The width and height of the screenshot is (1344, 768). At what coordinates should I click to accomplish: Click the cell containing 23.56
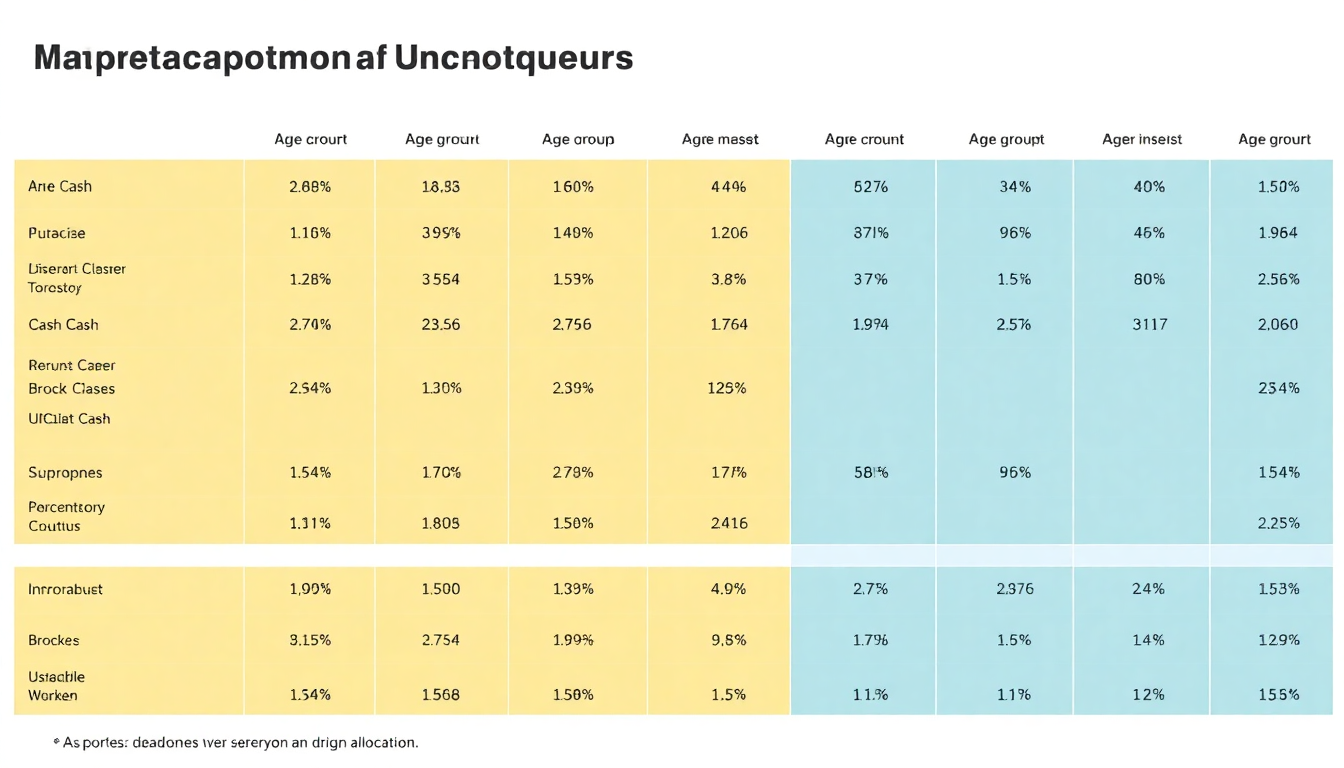441,324
